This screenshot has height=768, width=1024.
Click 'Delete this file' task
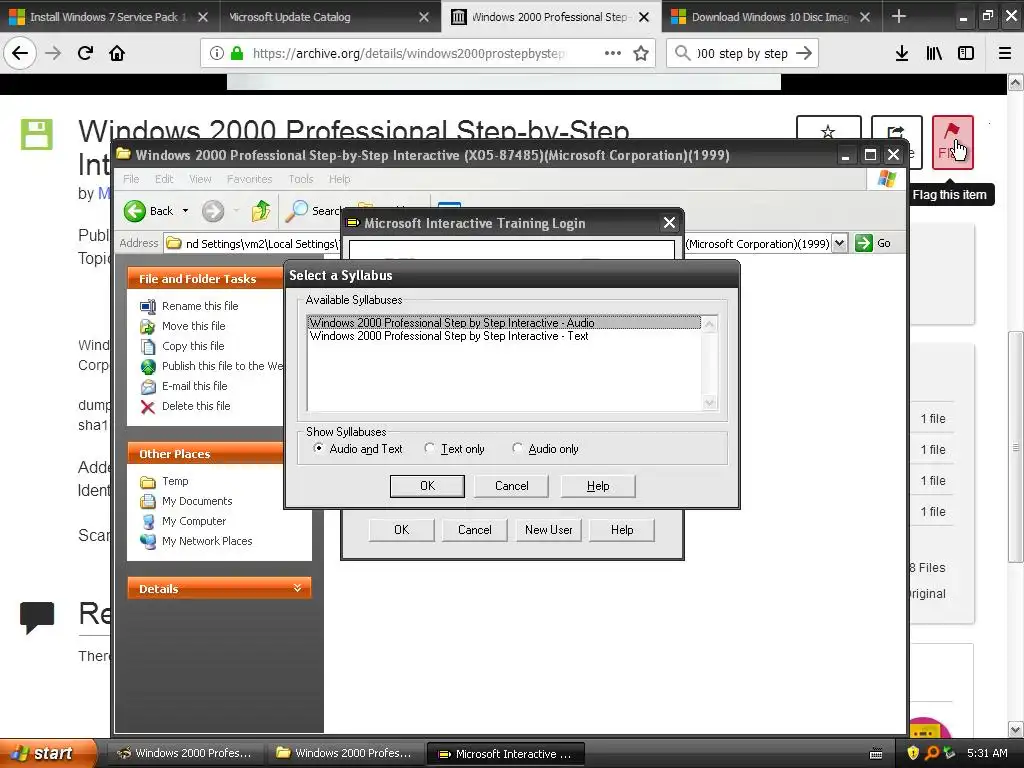[196, 406]
